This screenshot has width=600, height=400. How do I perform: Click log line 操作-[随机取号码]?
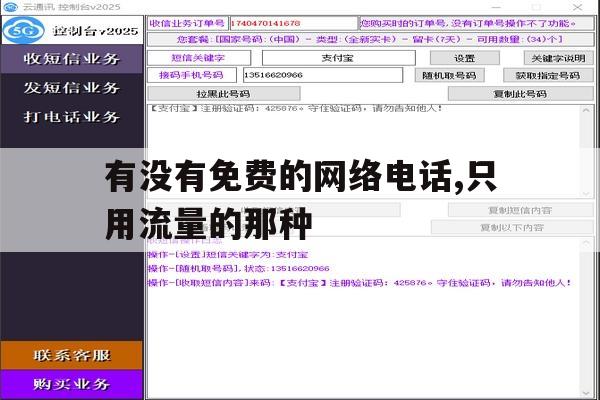(x=238, y=268)
